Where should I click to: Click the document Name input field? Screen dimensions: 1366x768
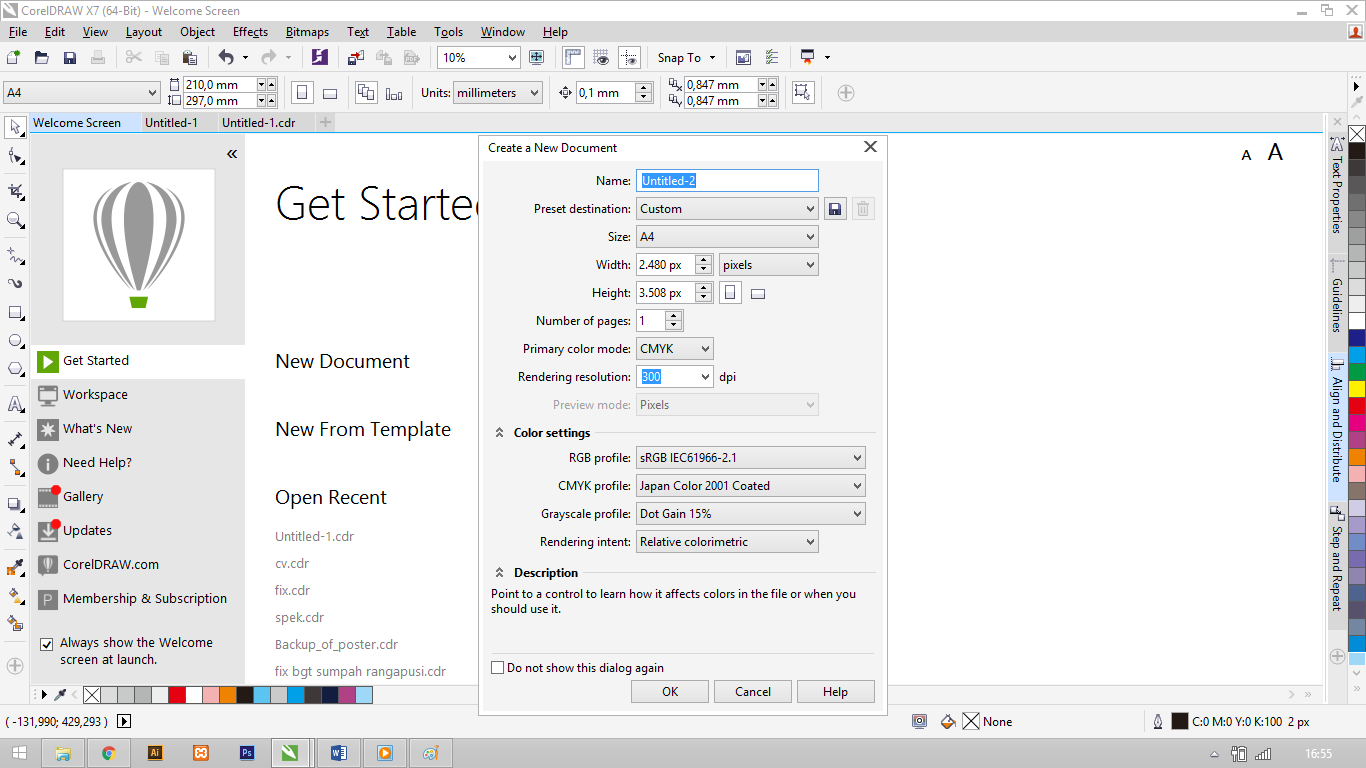pyautogui.click(x=727, y=180)
